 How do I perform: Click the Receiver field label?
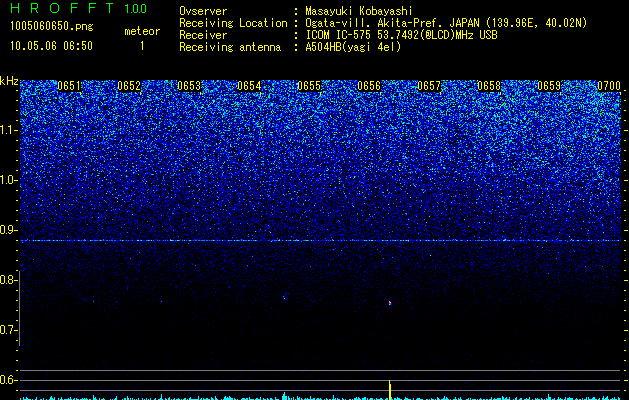click(x=203, y=35)
